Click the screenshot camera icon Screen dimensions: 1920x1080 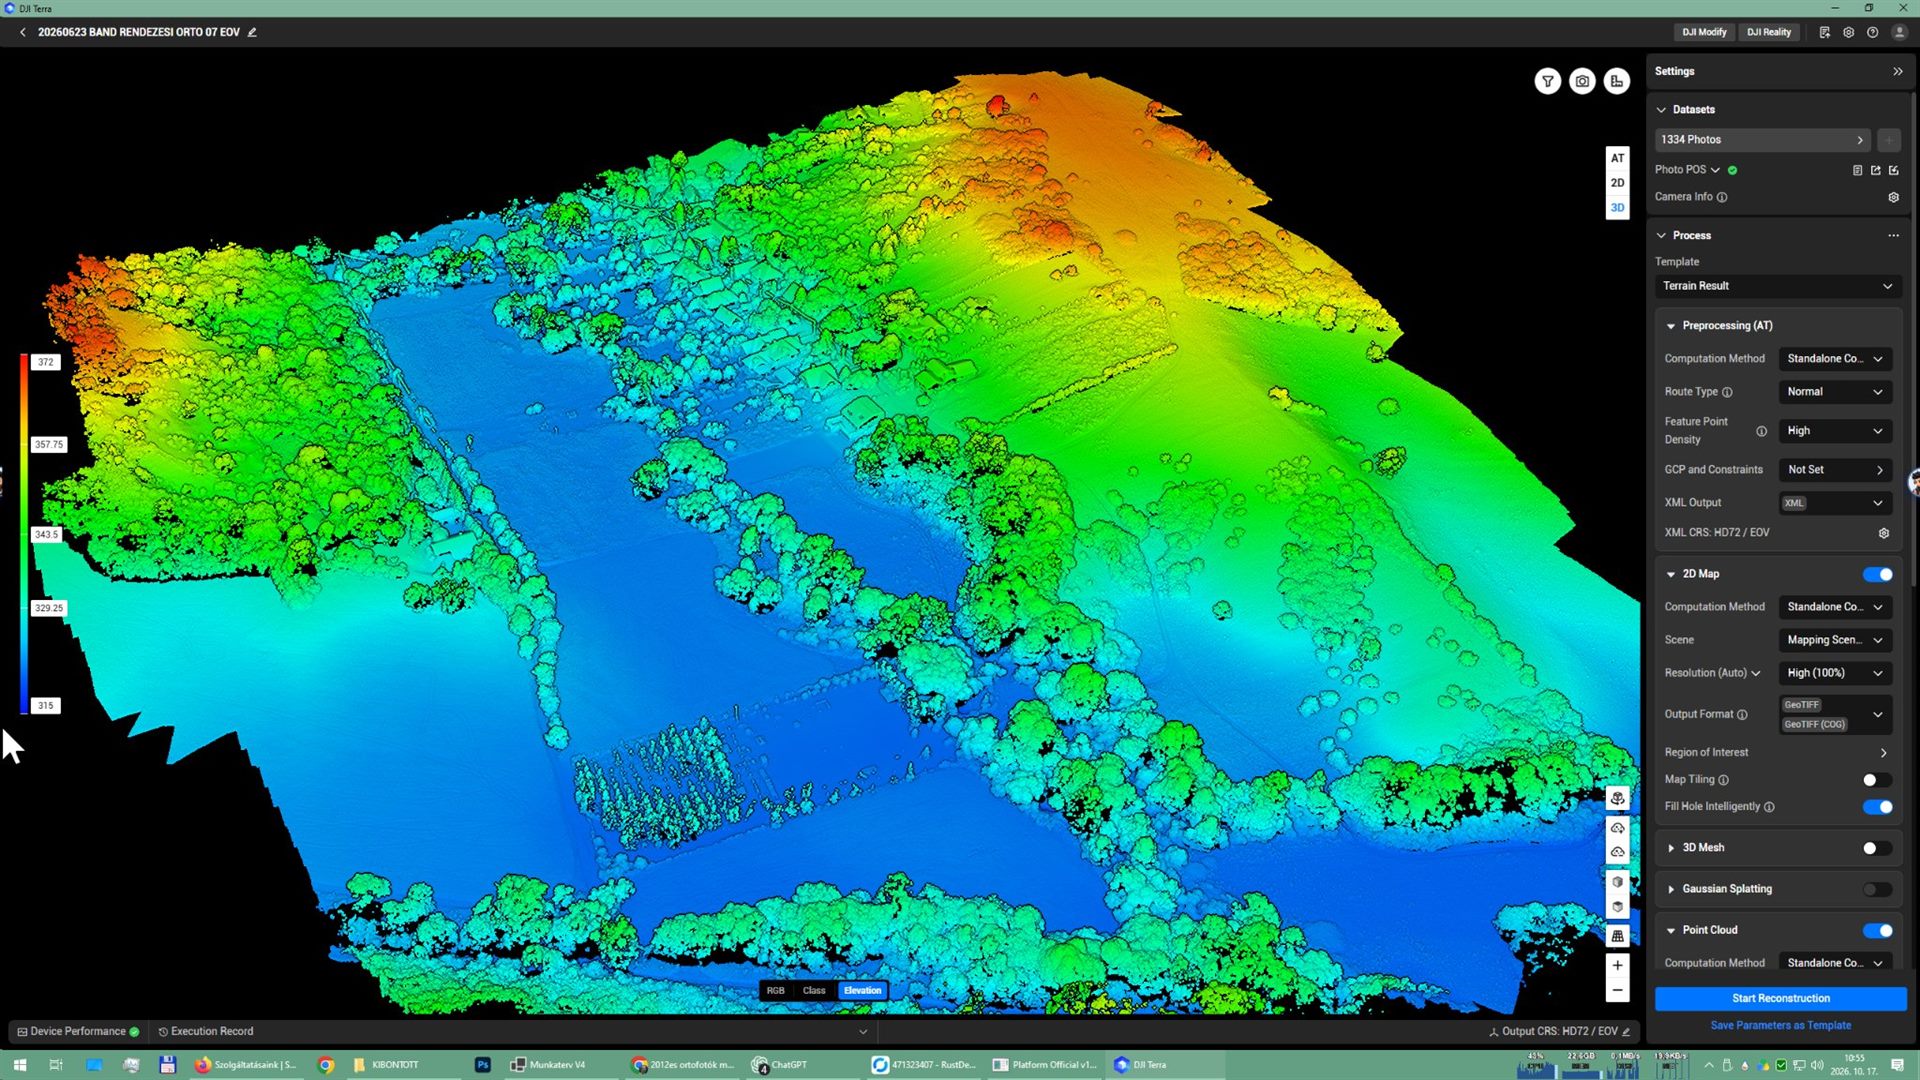point(1582,82)
